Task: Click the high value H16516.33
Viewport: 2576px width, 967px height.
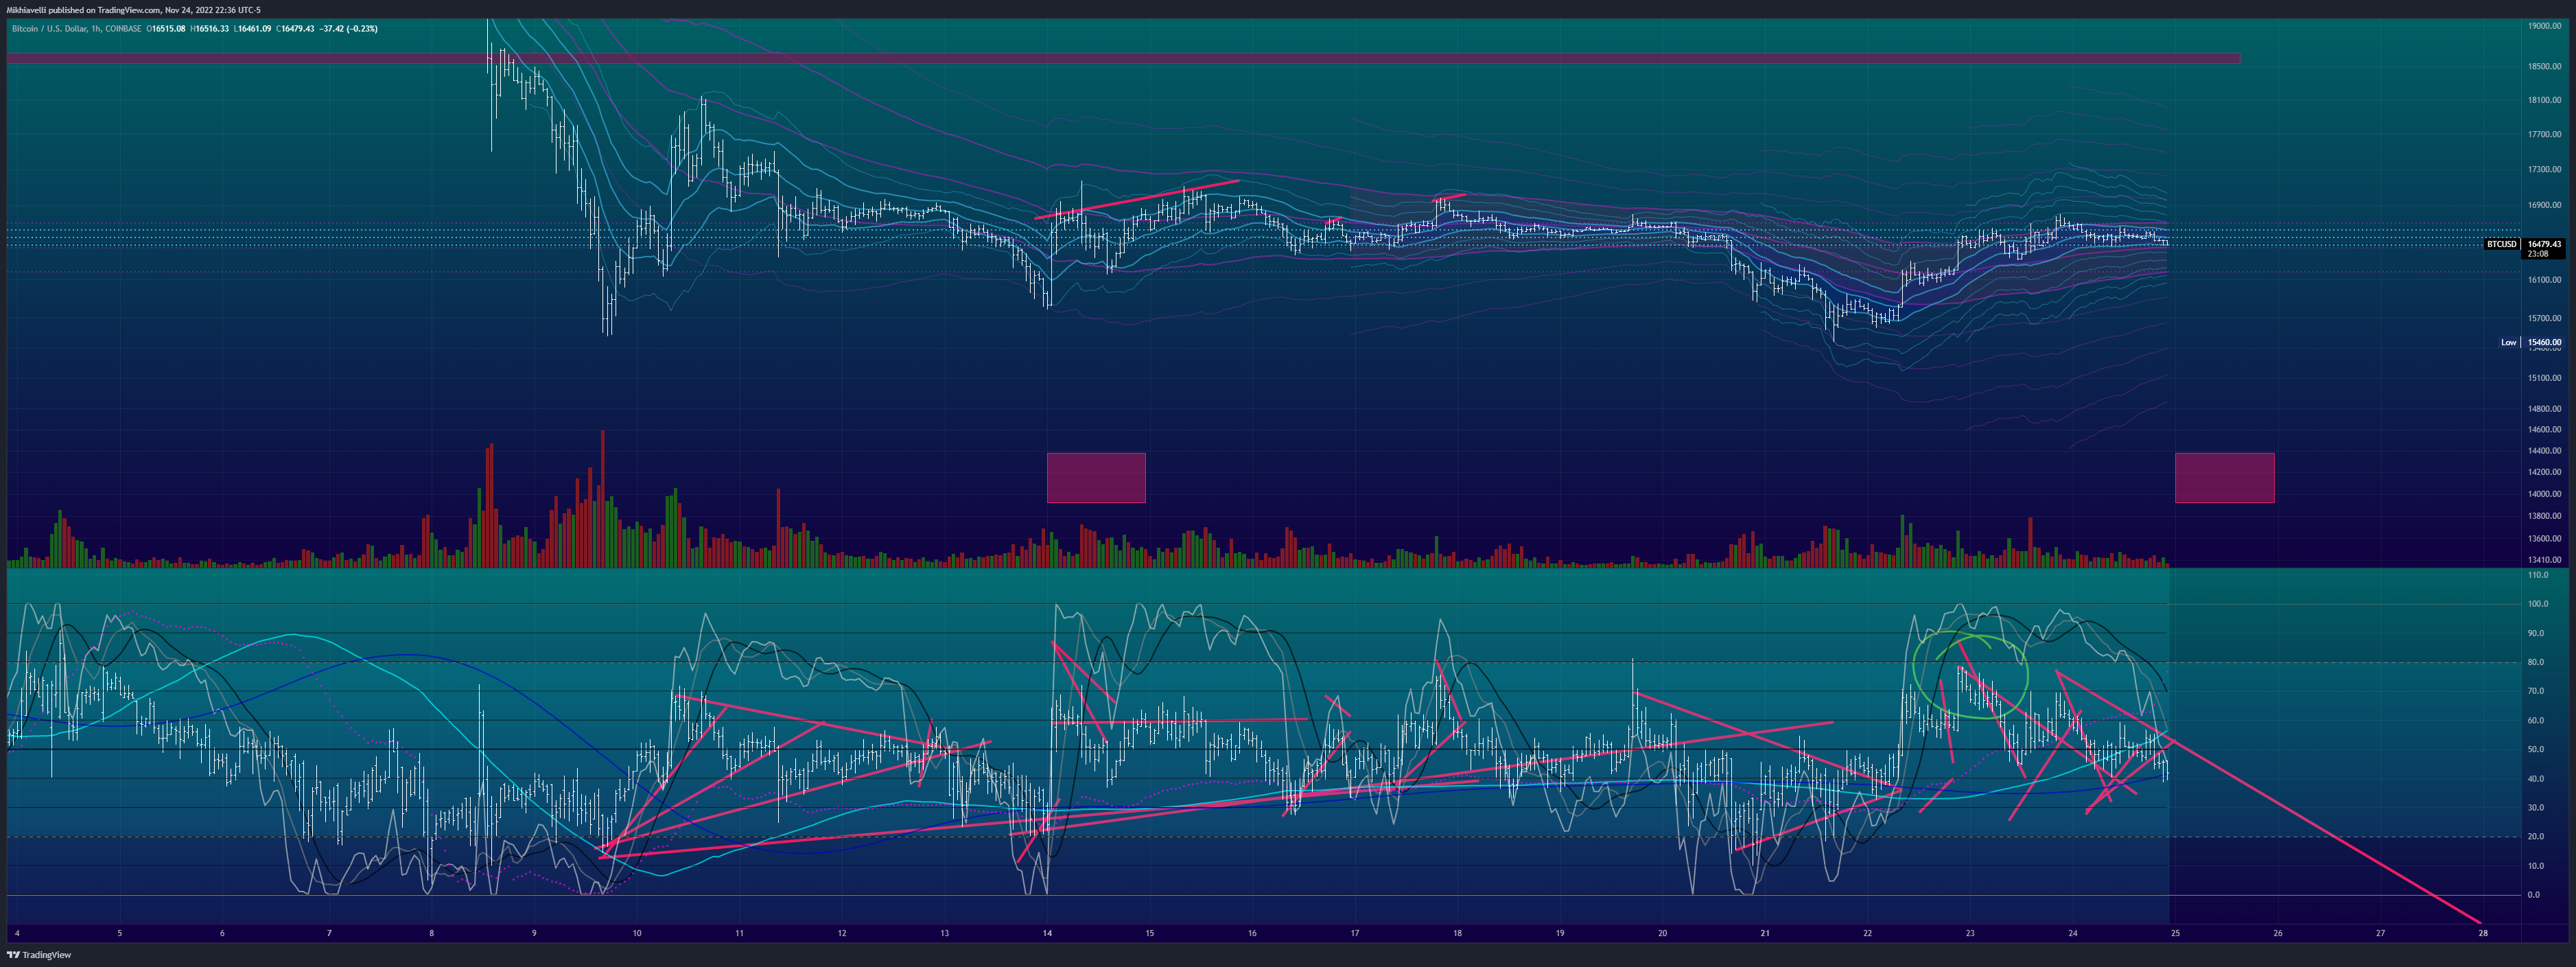Action: (209, 29)
